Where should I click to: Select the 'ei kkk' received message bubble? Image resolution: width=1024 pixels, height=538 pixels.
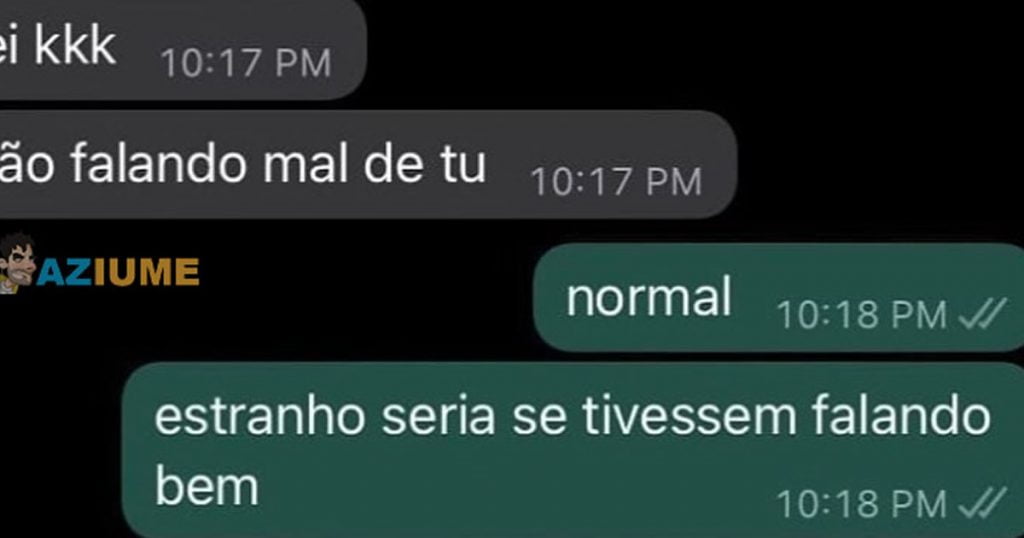click(x=183, y=49)
